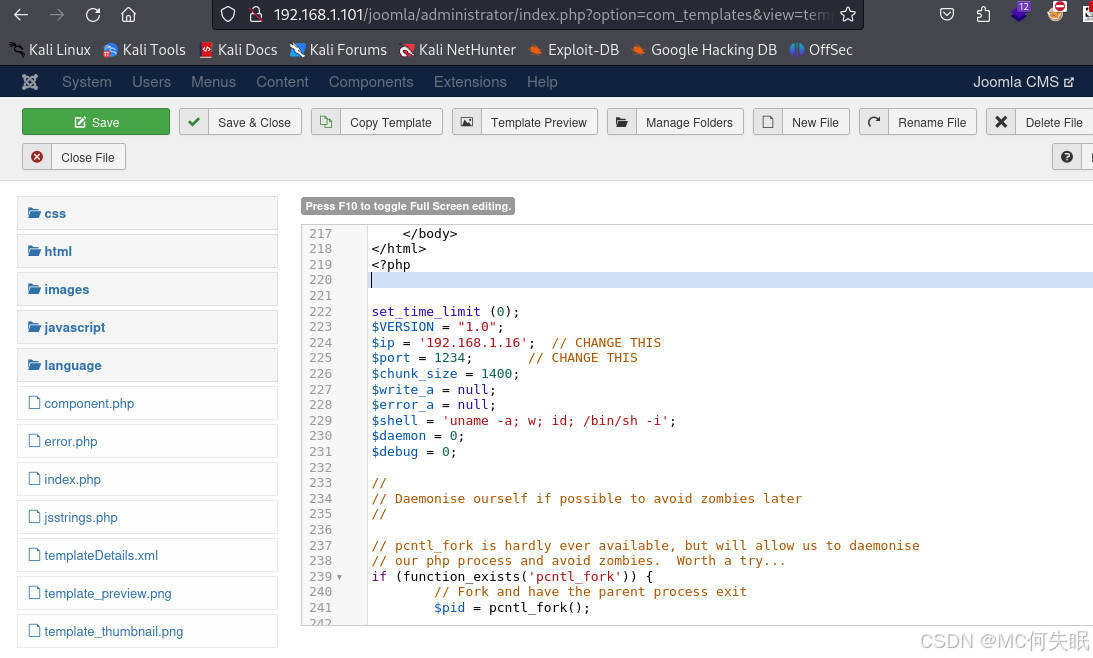The image size is (1093, 658).
Task: Expand the javascript folder
Action: pyautogui.click(x=147, y=327)
